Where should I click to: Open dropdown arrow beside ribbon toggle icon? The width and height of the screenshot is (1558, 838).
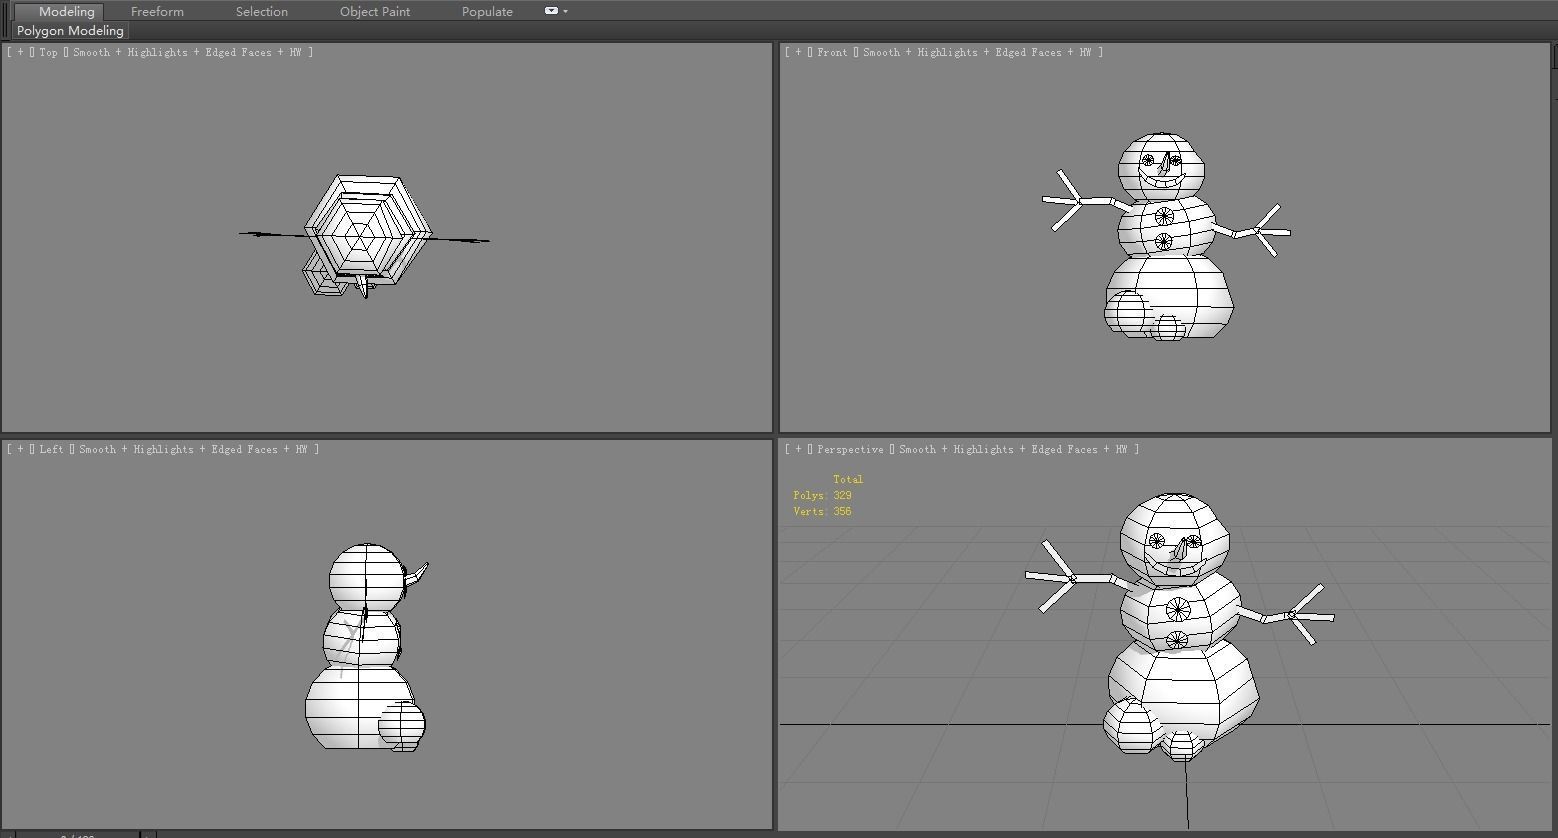pyautogui.click(x=566, y=11)
